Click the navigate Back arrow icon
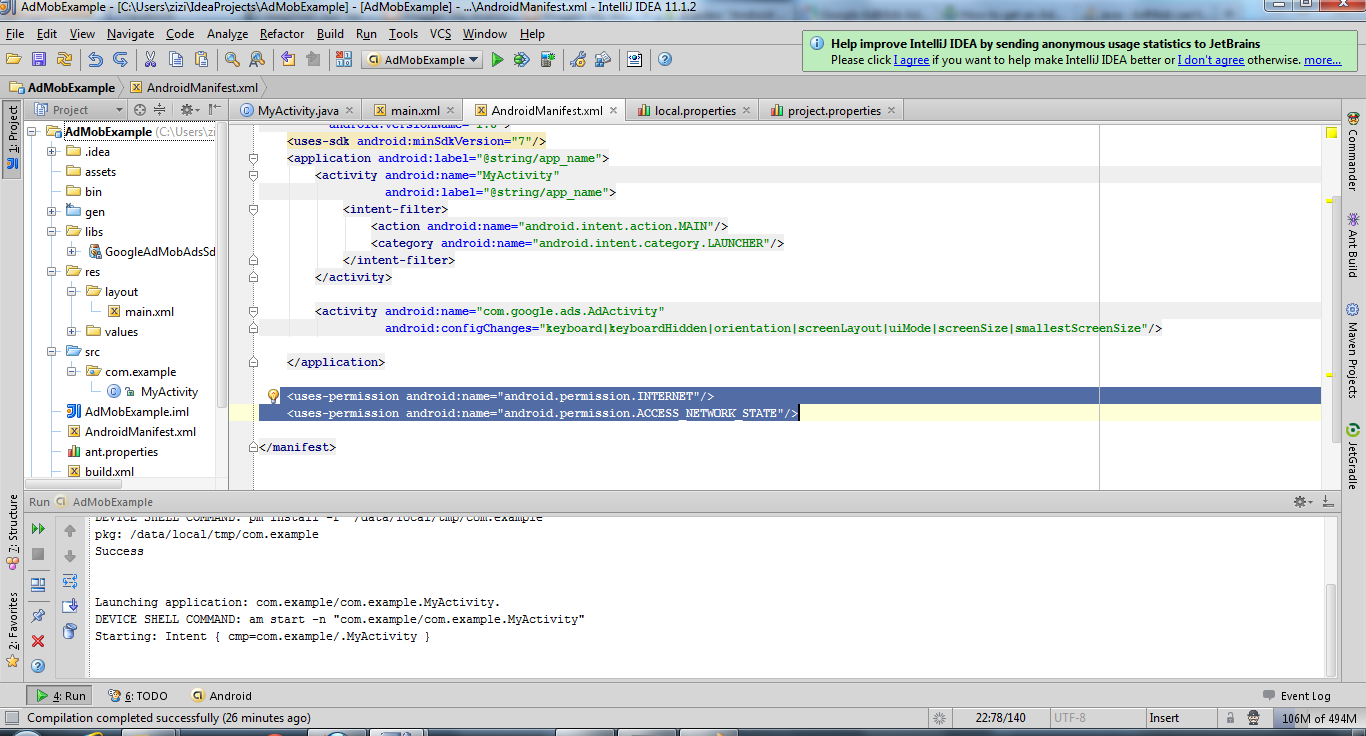Viewport: 1366px width, 736px height. pyautogui.click(x=288, y=60)
